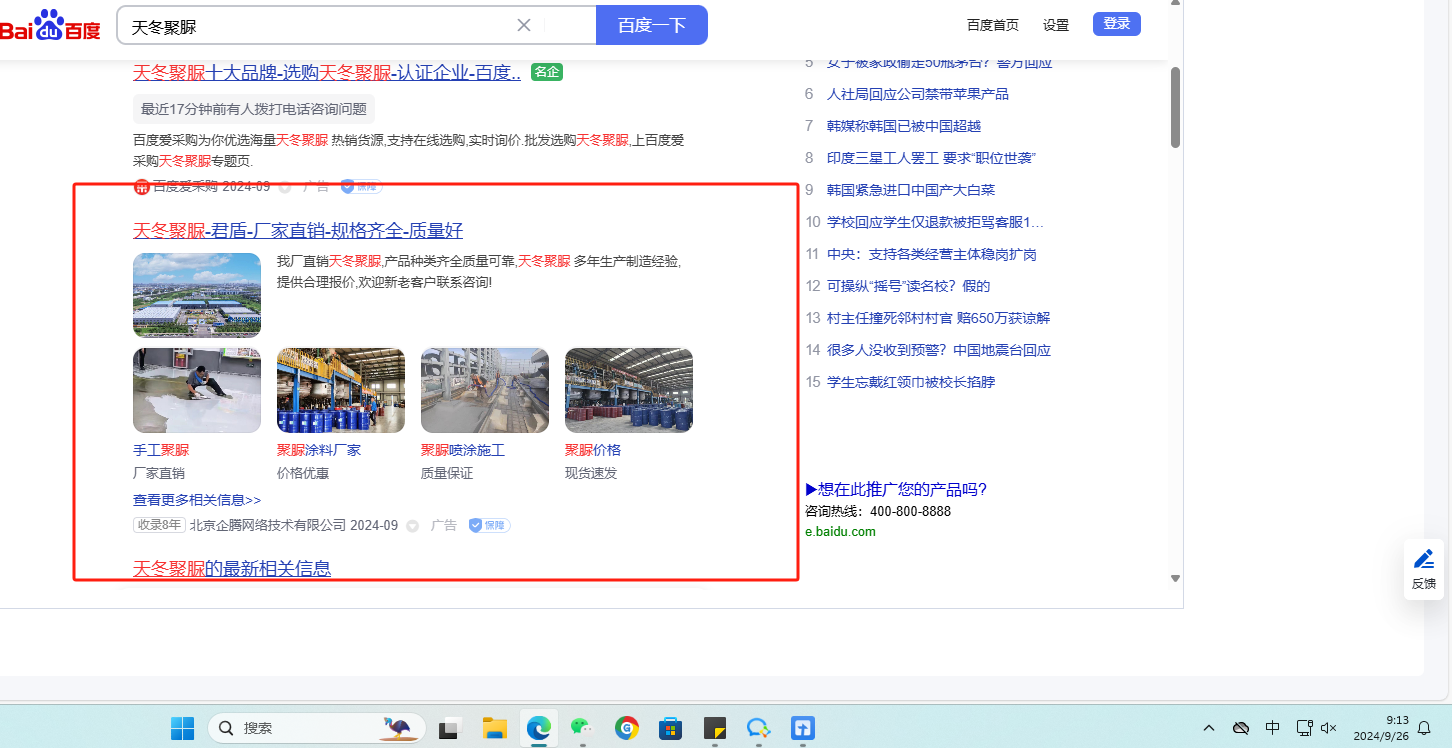Screen dimensions: 1452x748
Task: Clear the search box with X
Action: (524, 25)
